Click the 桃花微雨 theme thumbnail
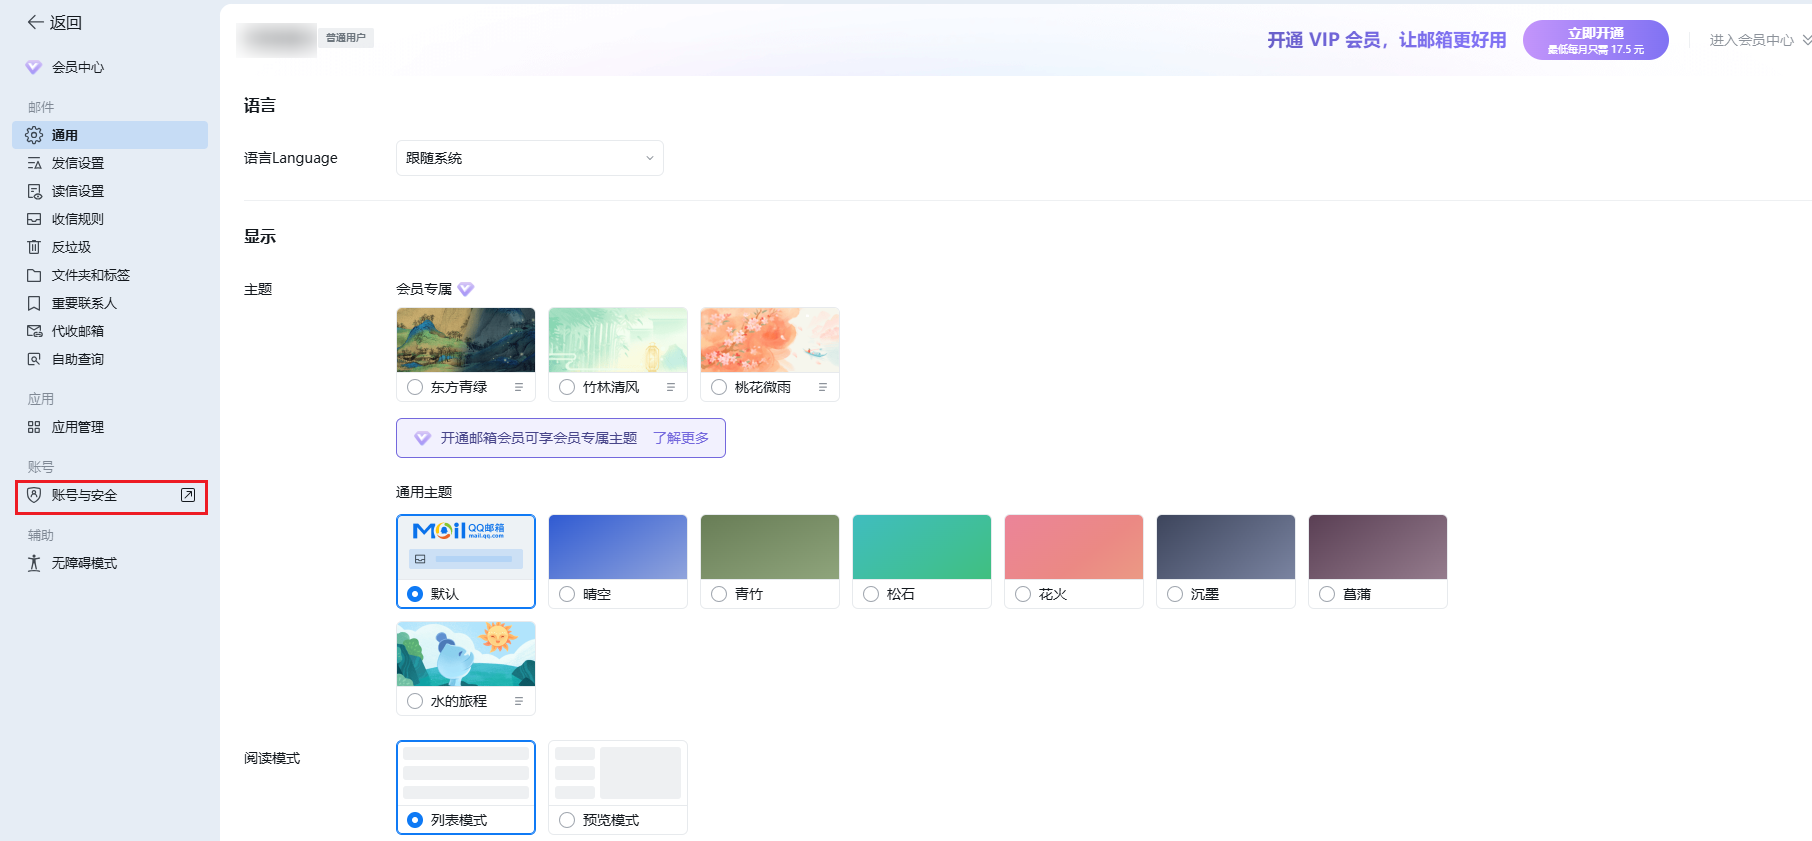 click(x=770, y=340)
